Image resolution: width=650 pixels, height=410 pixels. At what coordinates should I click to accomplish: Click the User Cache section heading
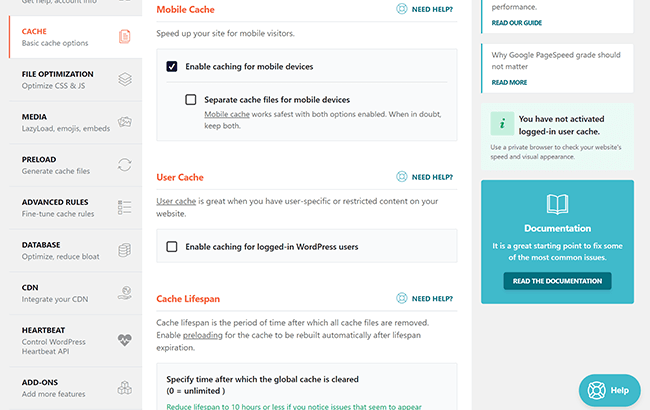pyautogui.click(x=180, y=177)
